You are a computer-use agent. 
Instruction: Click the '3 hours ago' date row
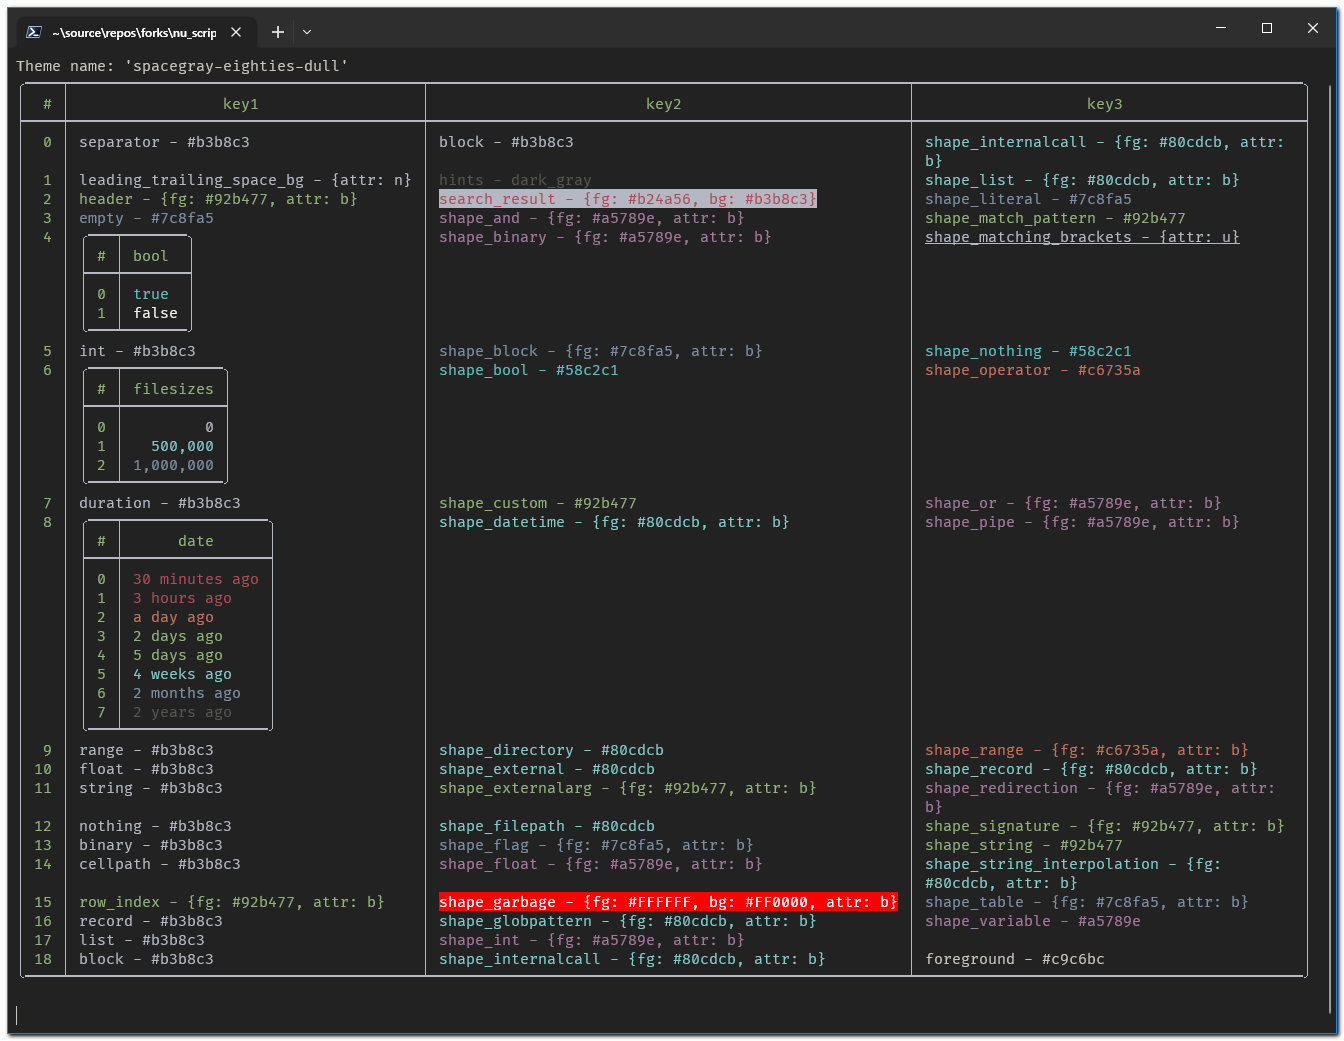(182, 598)
